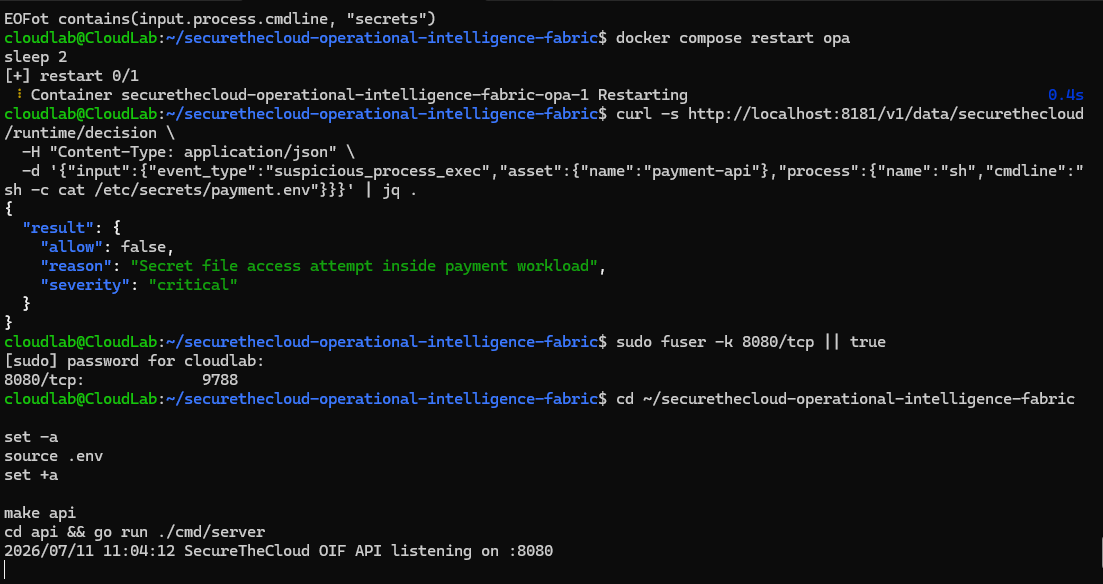Click the word 'Restarting'

[x=643, y=94]
